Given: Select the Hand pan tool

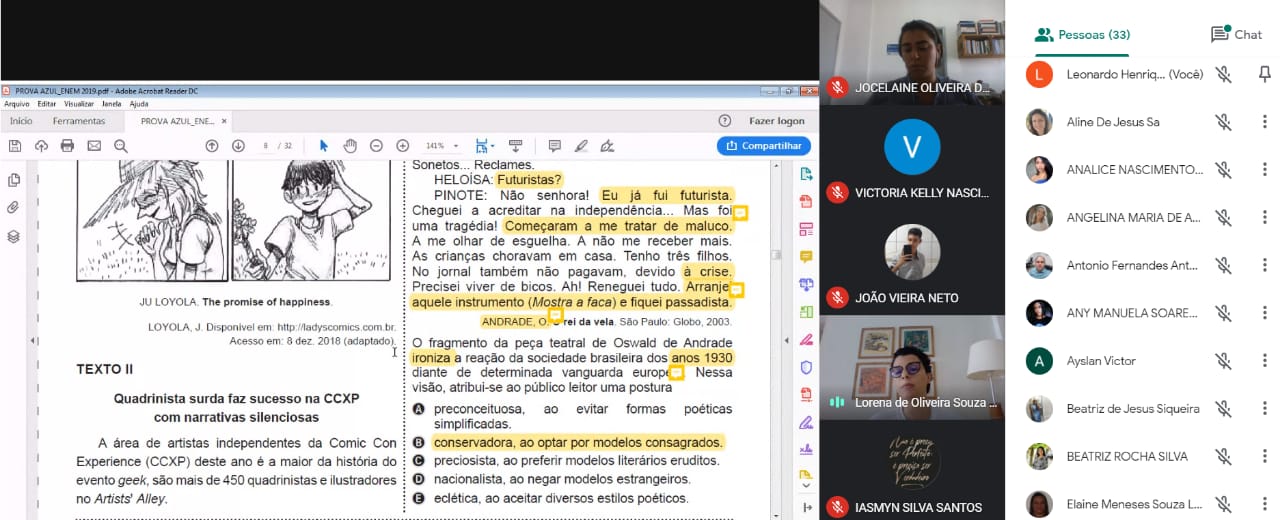Looking at the screenshot, I should pos(350,146).
